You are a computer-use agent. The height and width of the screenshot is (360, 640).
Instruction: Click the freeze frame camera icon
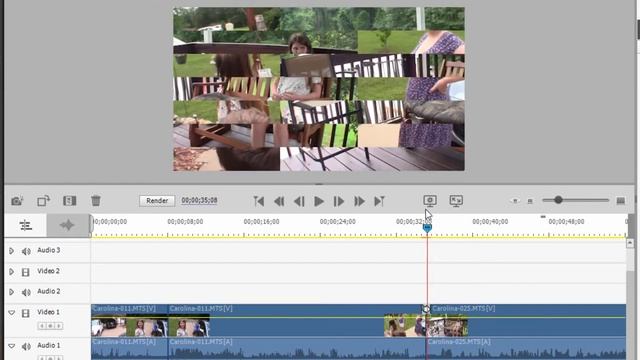tap(17, 201)
